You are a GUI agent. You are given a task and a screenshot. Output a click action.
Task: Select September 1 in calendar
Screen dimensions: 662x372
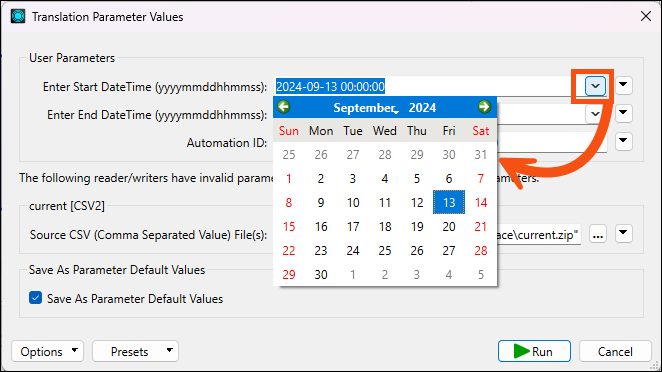coord(289,179)
